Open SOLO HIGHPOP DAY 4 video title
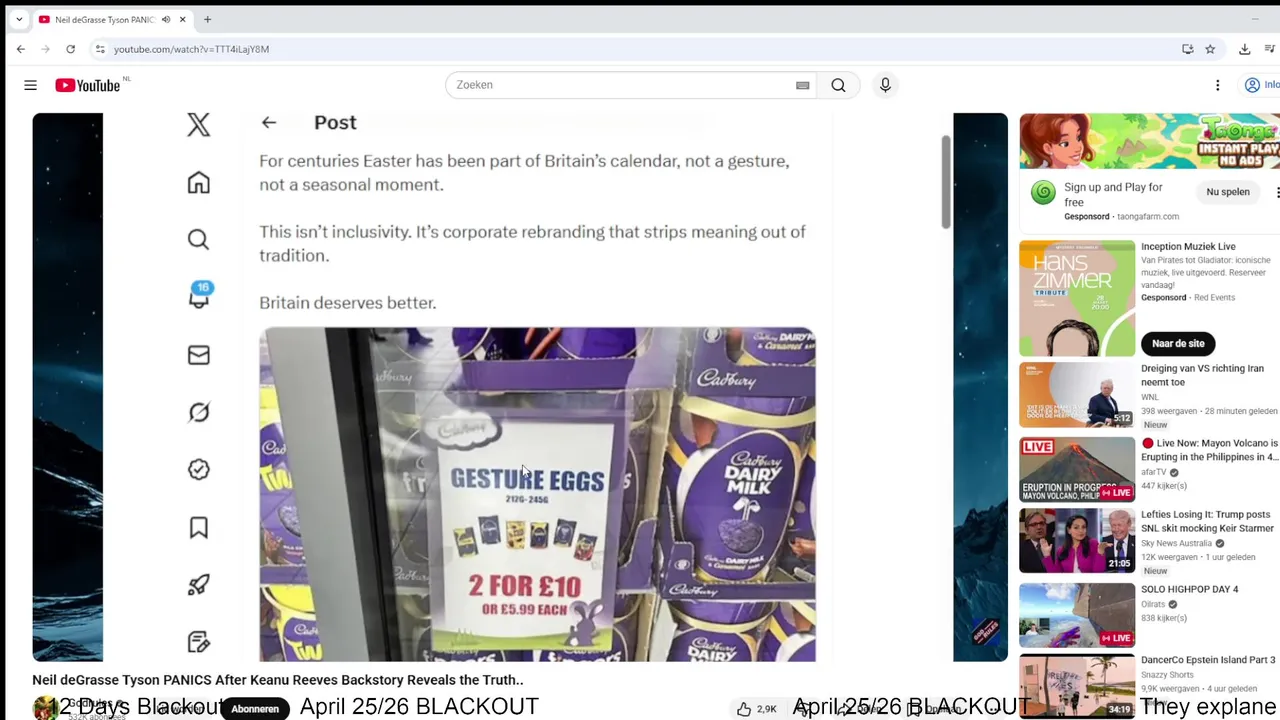The image size is (1280, 720). [1189, 589]
